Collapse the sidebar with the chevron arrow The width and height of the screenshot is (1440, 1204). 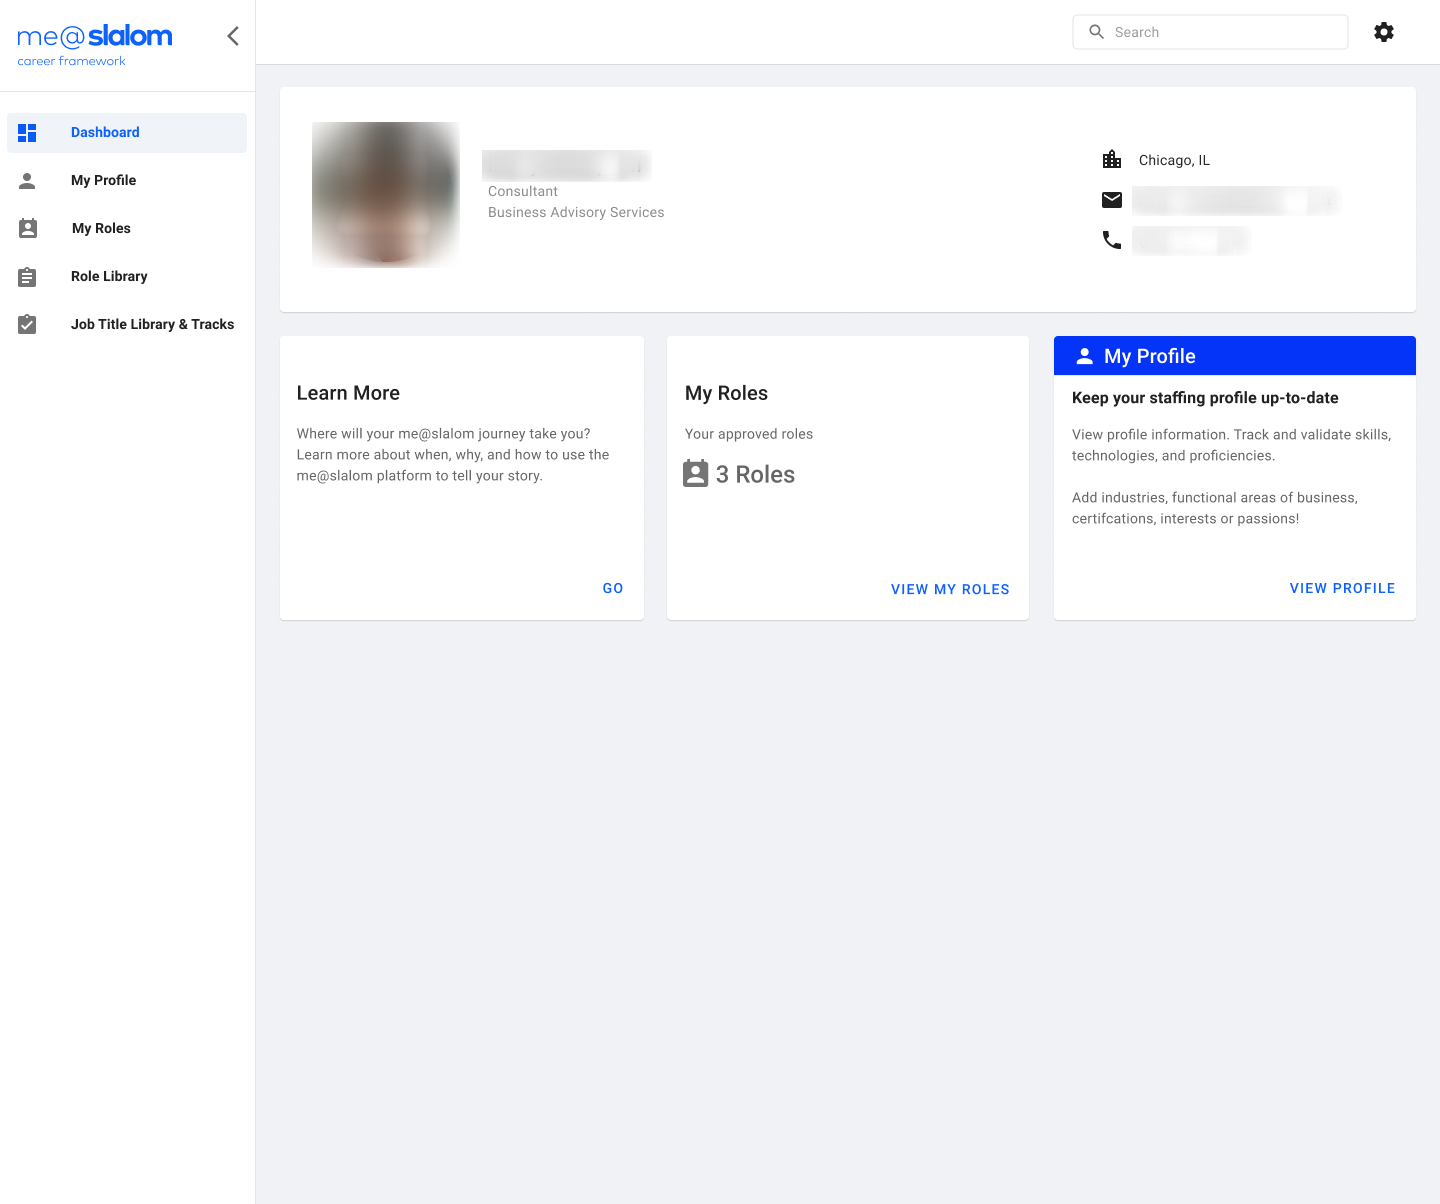point(233,36)
